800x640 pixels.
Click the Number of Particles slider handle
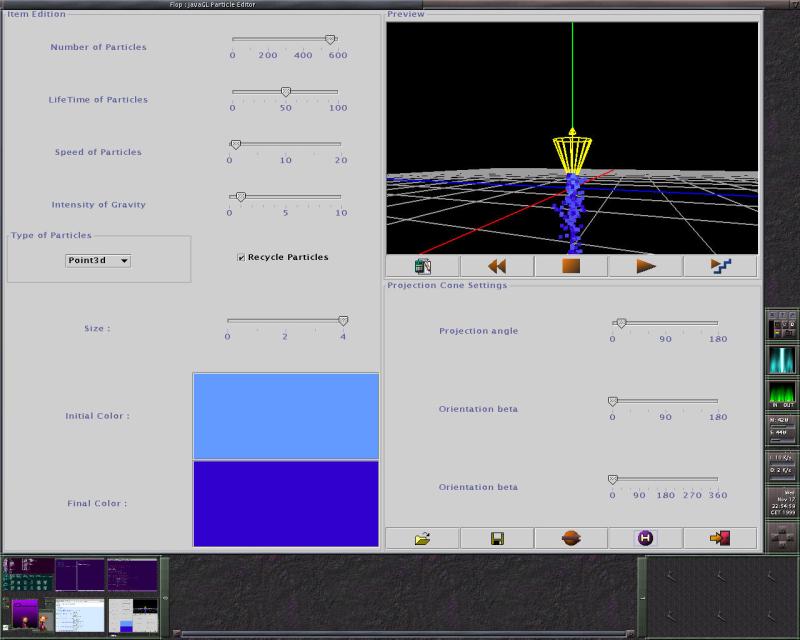[330, 40]
